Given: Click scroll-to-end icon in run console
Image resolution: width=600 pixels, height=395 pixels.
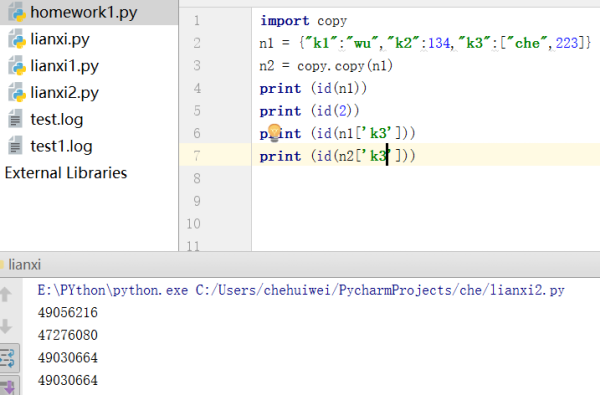Looking at the screenshot, I should coord(8,387).
